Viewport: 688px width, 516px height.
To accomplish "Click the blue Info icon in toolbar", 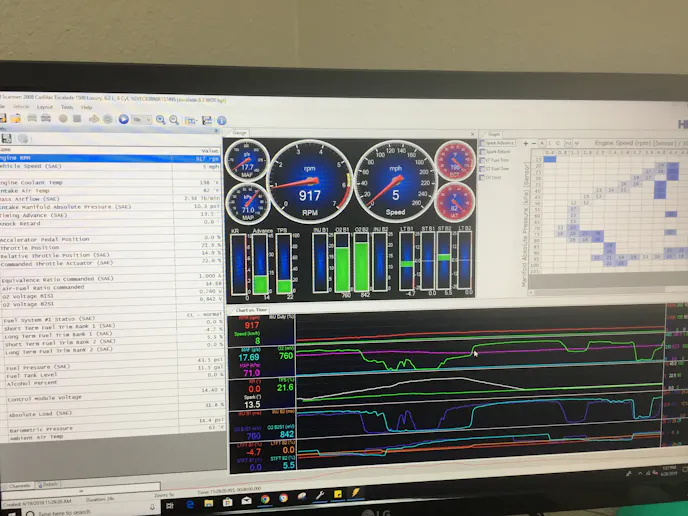I will coord(221,121).
